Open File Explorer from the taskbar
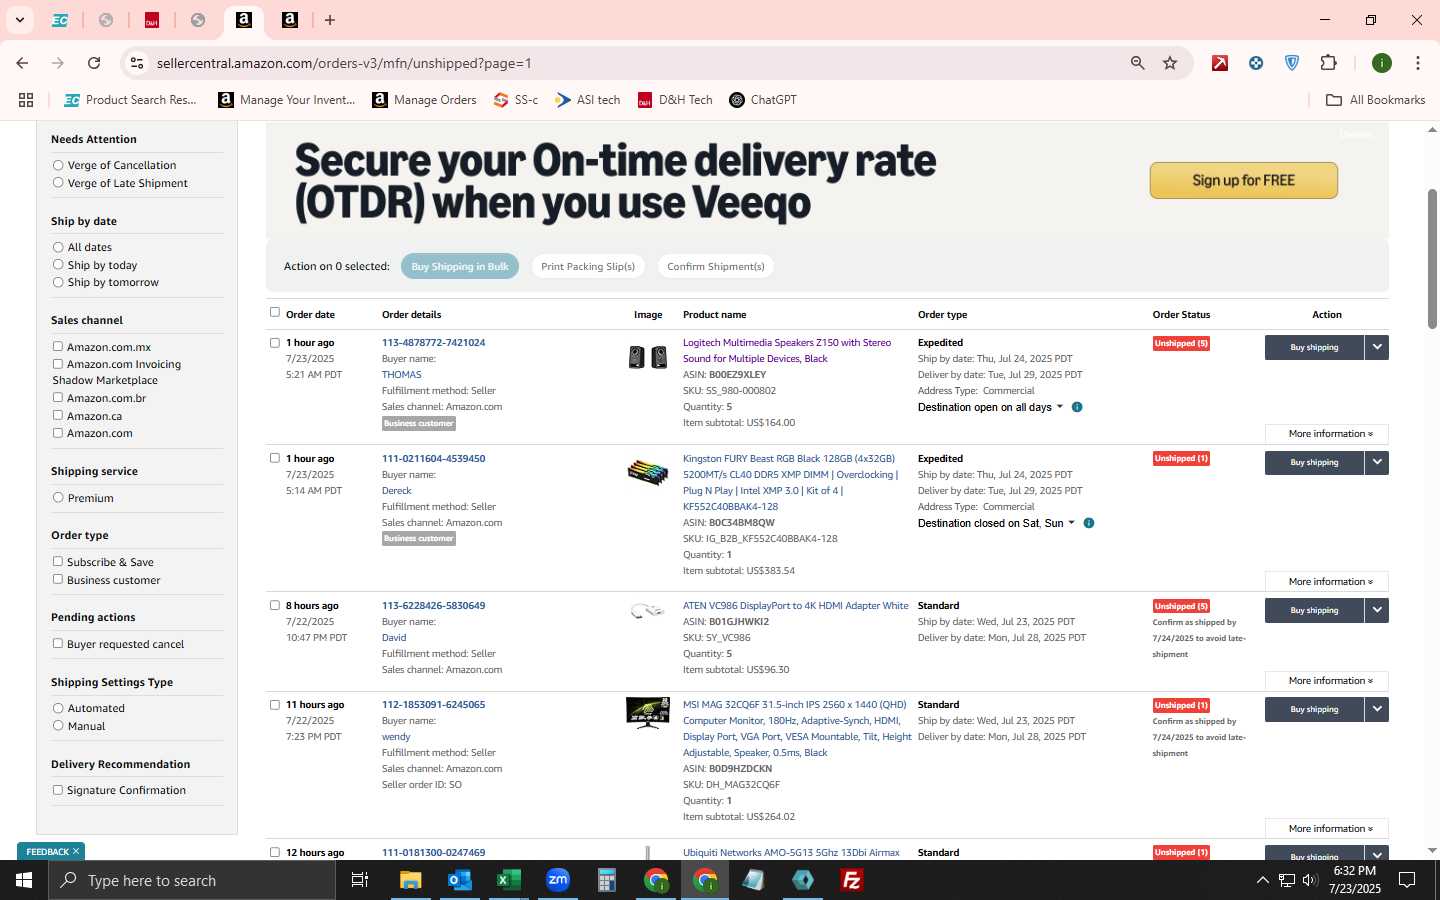1440x900 pixels. 411,880
